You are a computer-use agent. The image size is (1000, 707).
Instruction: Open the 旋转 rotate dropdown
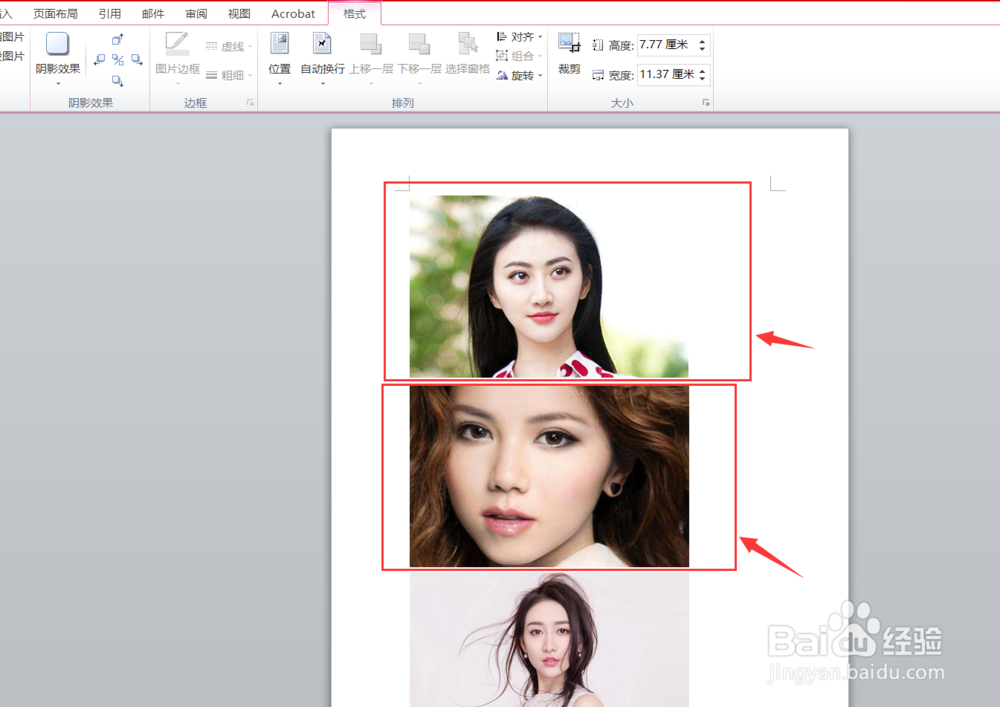[x=519, y=75]
